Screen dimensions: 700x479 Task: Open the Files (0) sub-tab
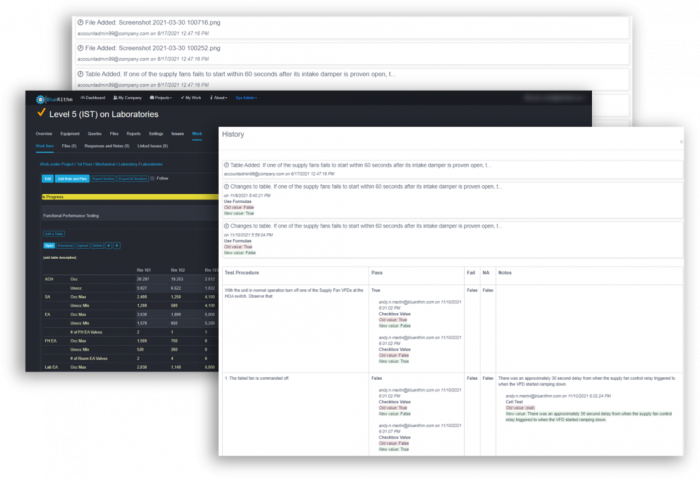tap(69, 146)
